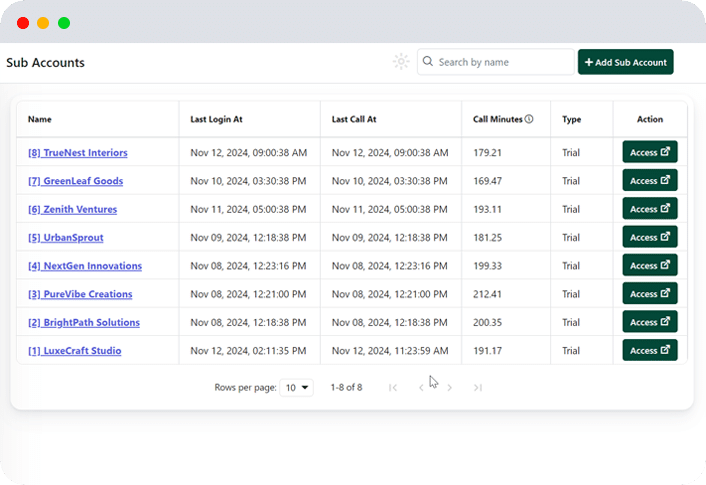Viewport: 706px width, 485px height.
Task: Click the Search by name field
Action: click(496, 62)
